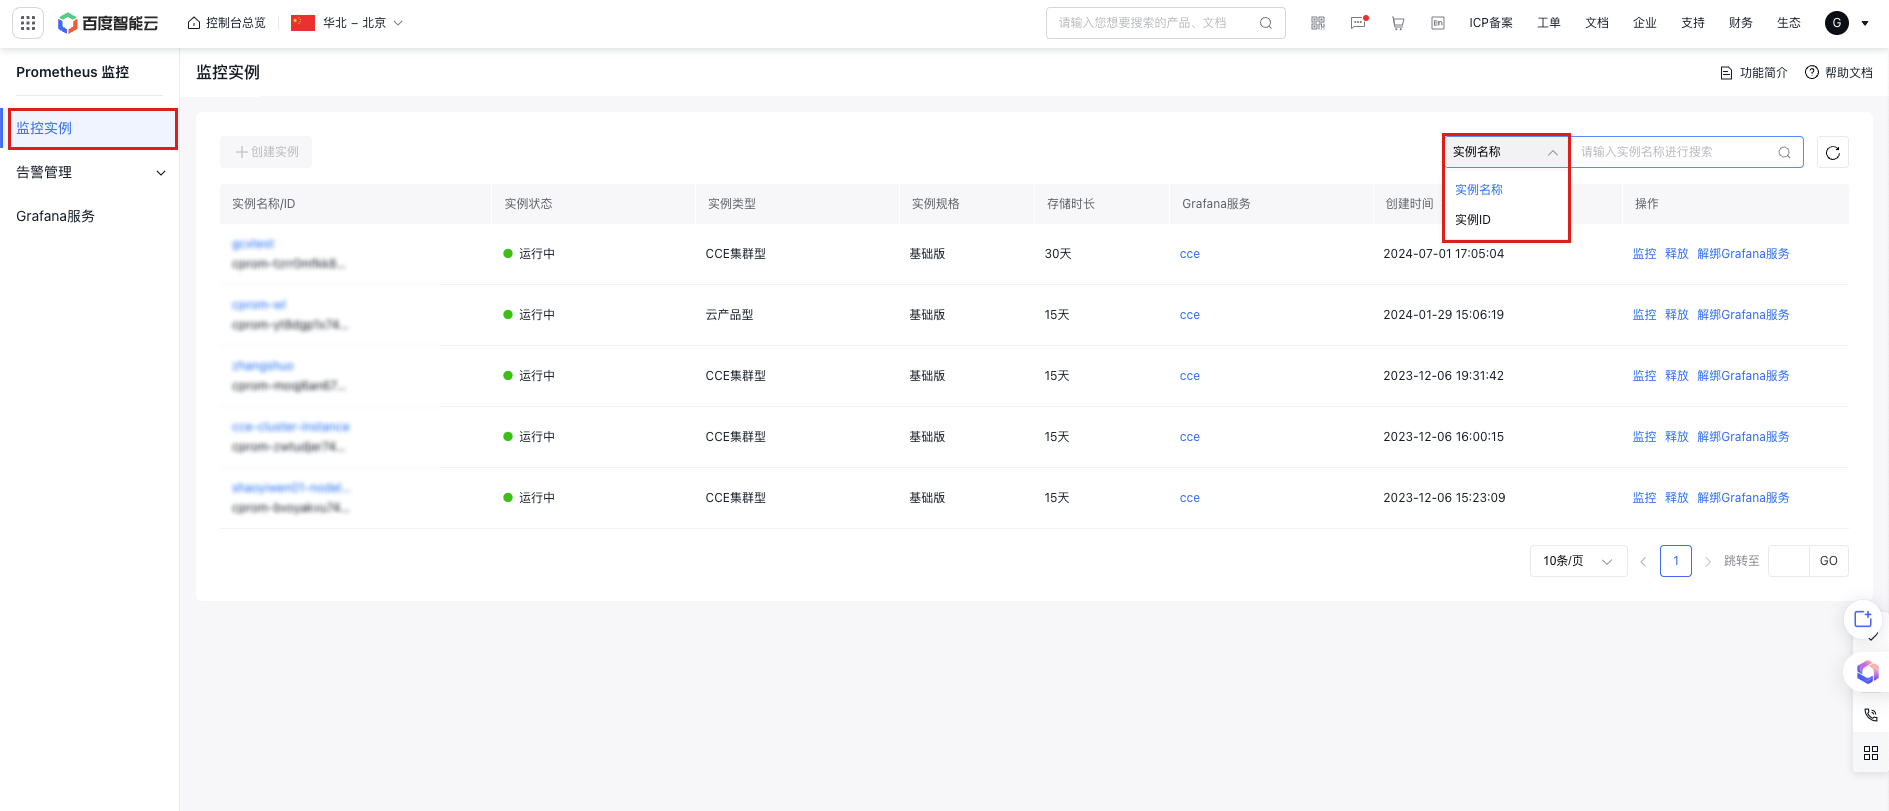Open 支持 in the top navigation
The image size is (1889, 811).
coord(1692,23)
